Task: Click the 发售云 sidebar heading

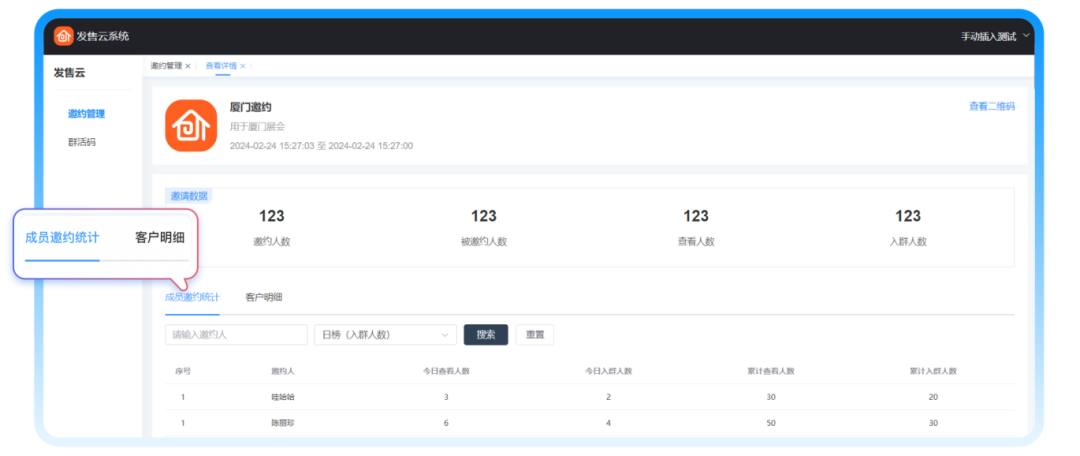Action: [x=70, y=72]
